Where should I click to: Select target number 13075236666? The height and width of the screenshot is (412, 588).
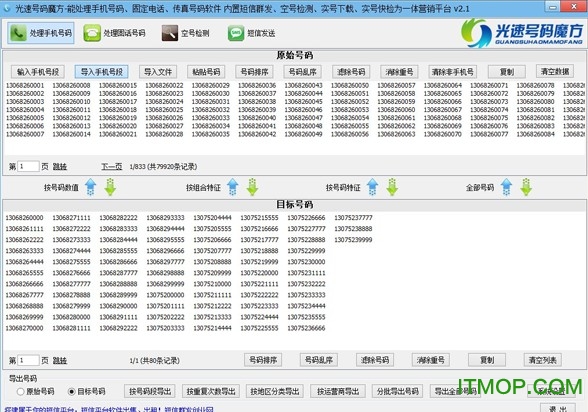click(306, 328)
